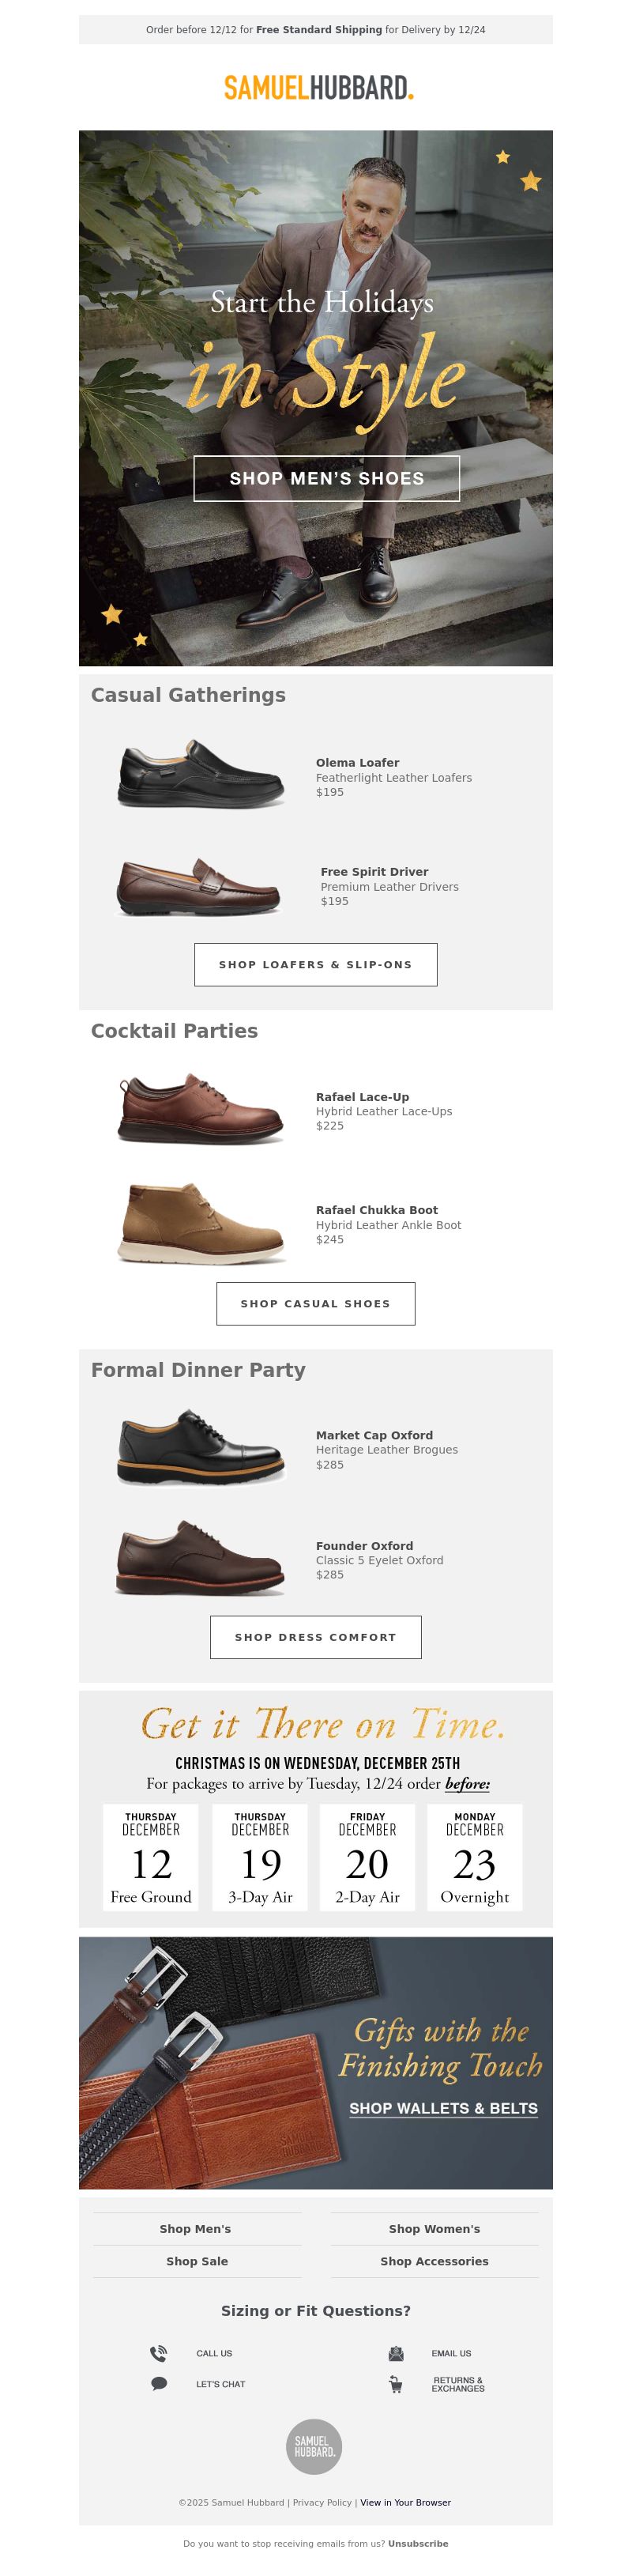Click the Market Cap Oxford shoe image
Screen dimensions: 632x2576
[x=201, y=1447]
